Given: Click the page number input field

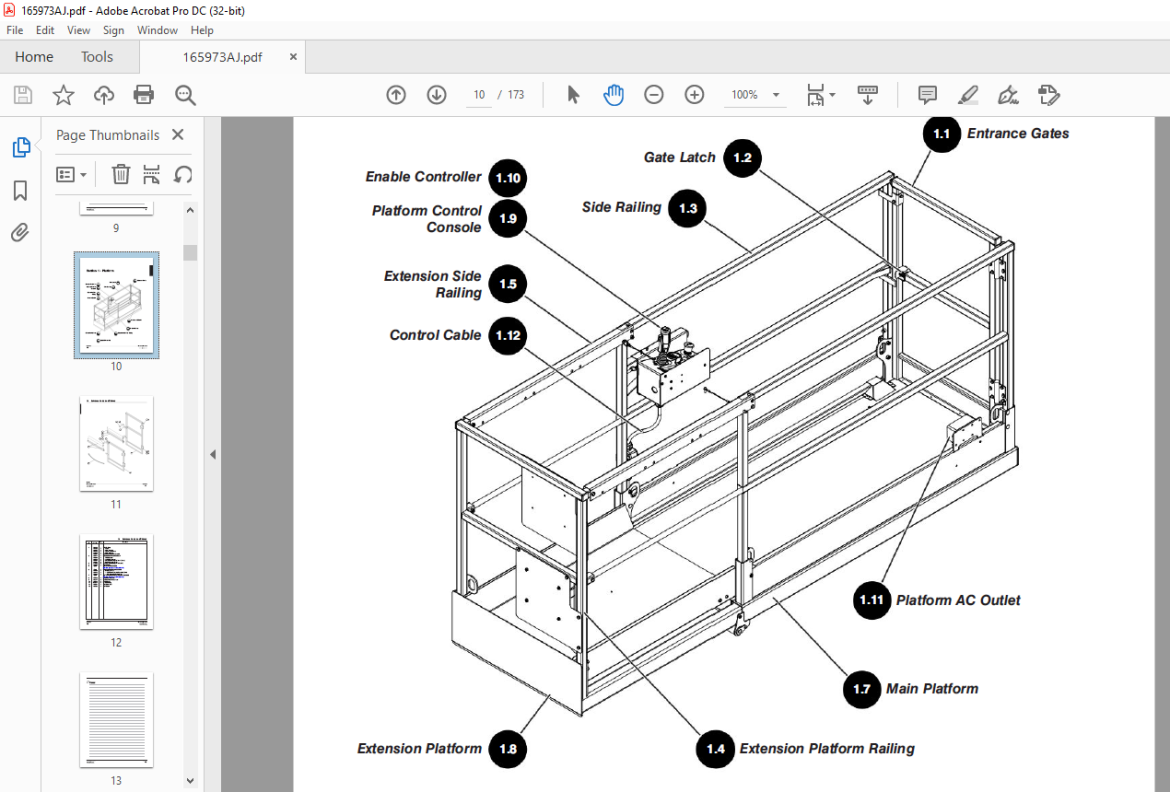Looking at the screenshot, I should (x=479, y=95).
